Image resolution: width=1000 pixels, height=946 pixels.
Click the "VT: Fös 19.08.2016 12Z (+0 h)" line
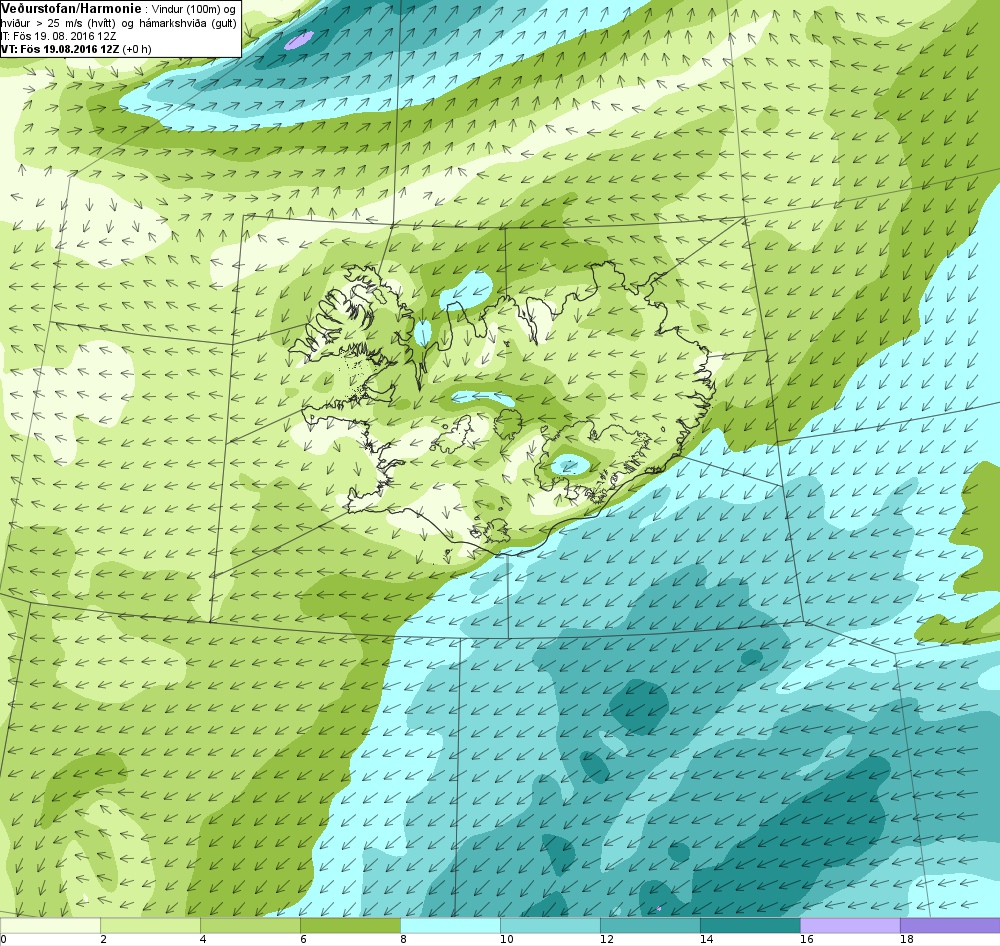click(76, 48)
